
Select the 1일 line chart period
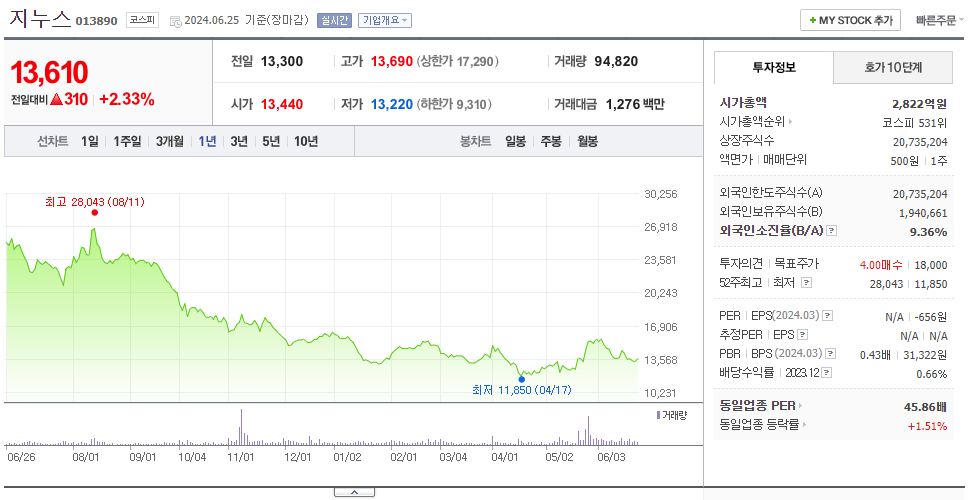click(90, 141)
